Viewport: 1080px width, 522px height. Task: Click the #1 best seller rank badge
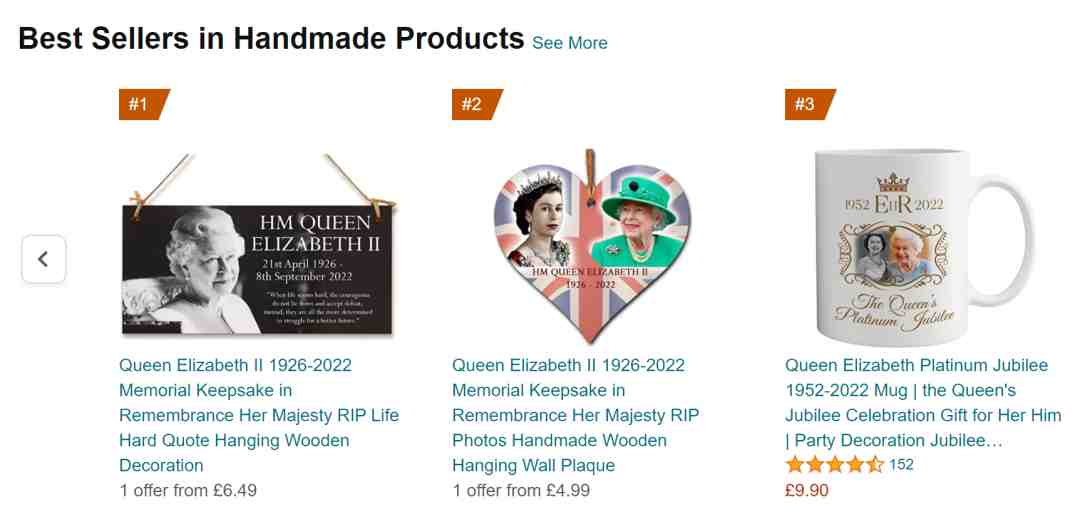144,104
